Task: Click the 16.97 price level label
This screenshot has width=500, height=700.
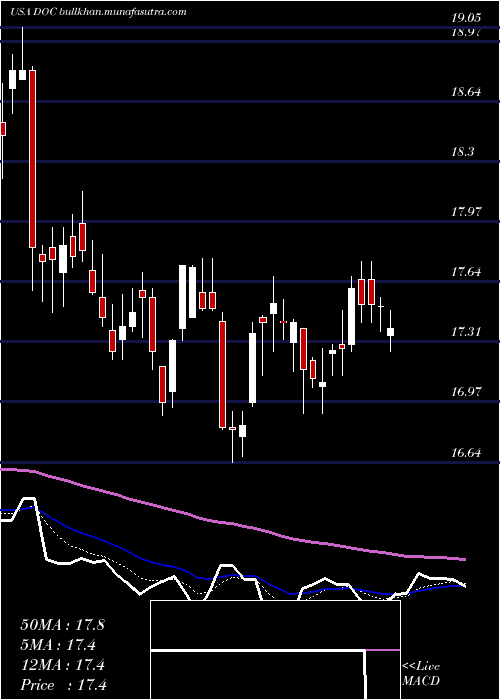Action: pos(466,392)
